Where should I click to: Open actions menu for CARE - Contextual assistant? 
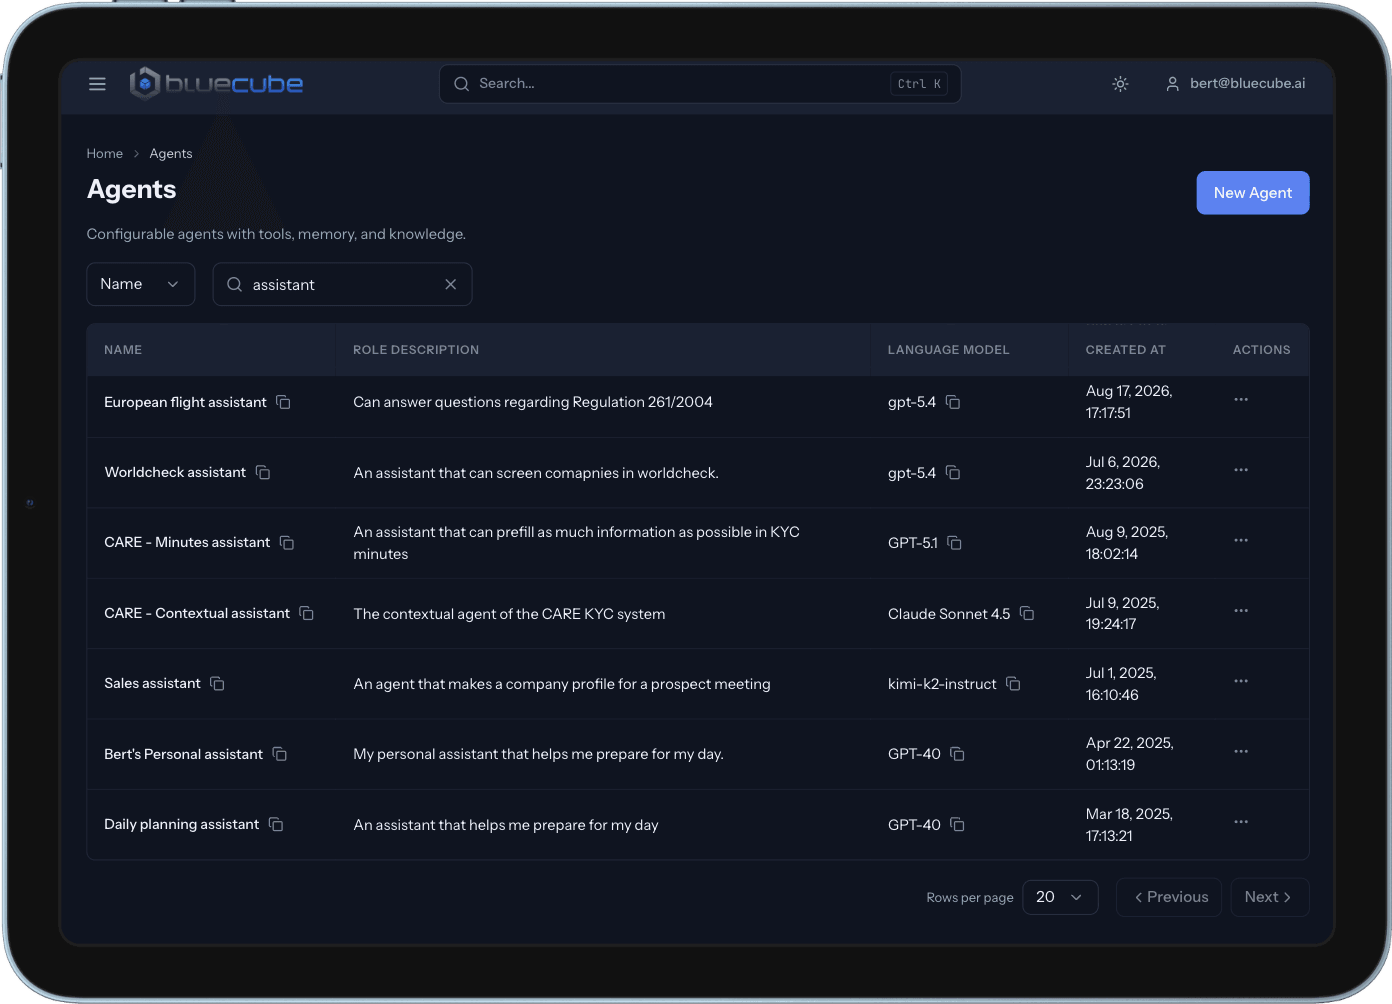[x=1241, y=610]
